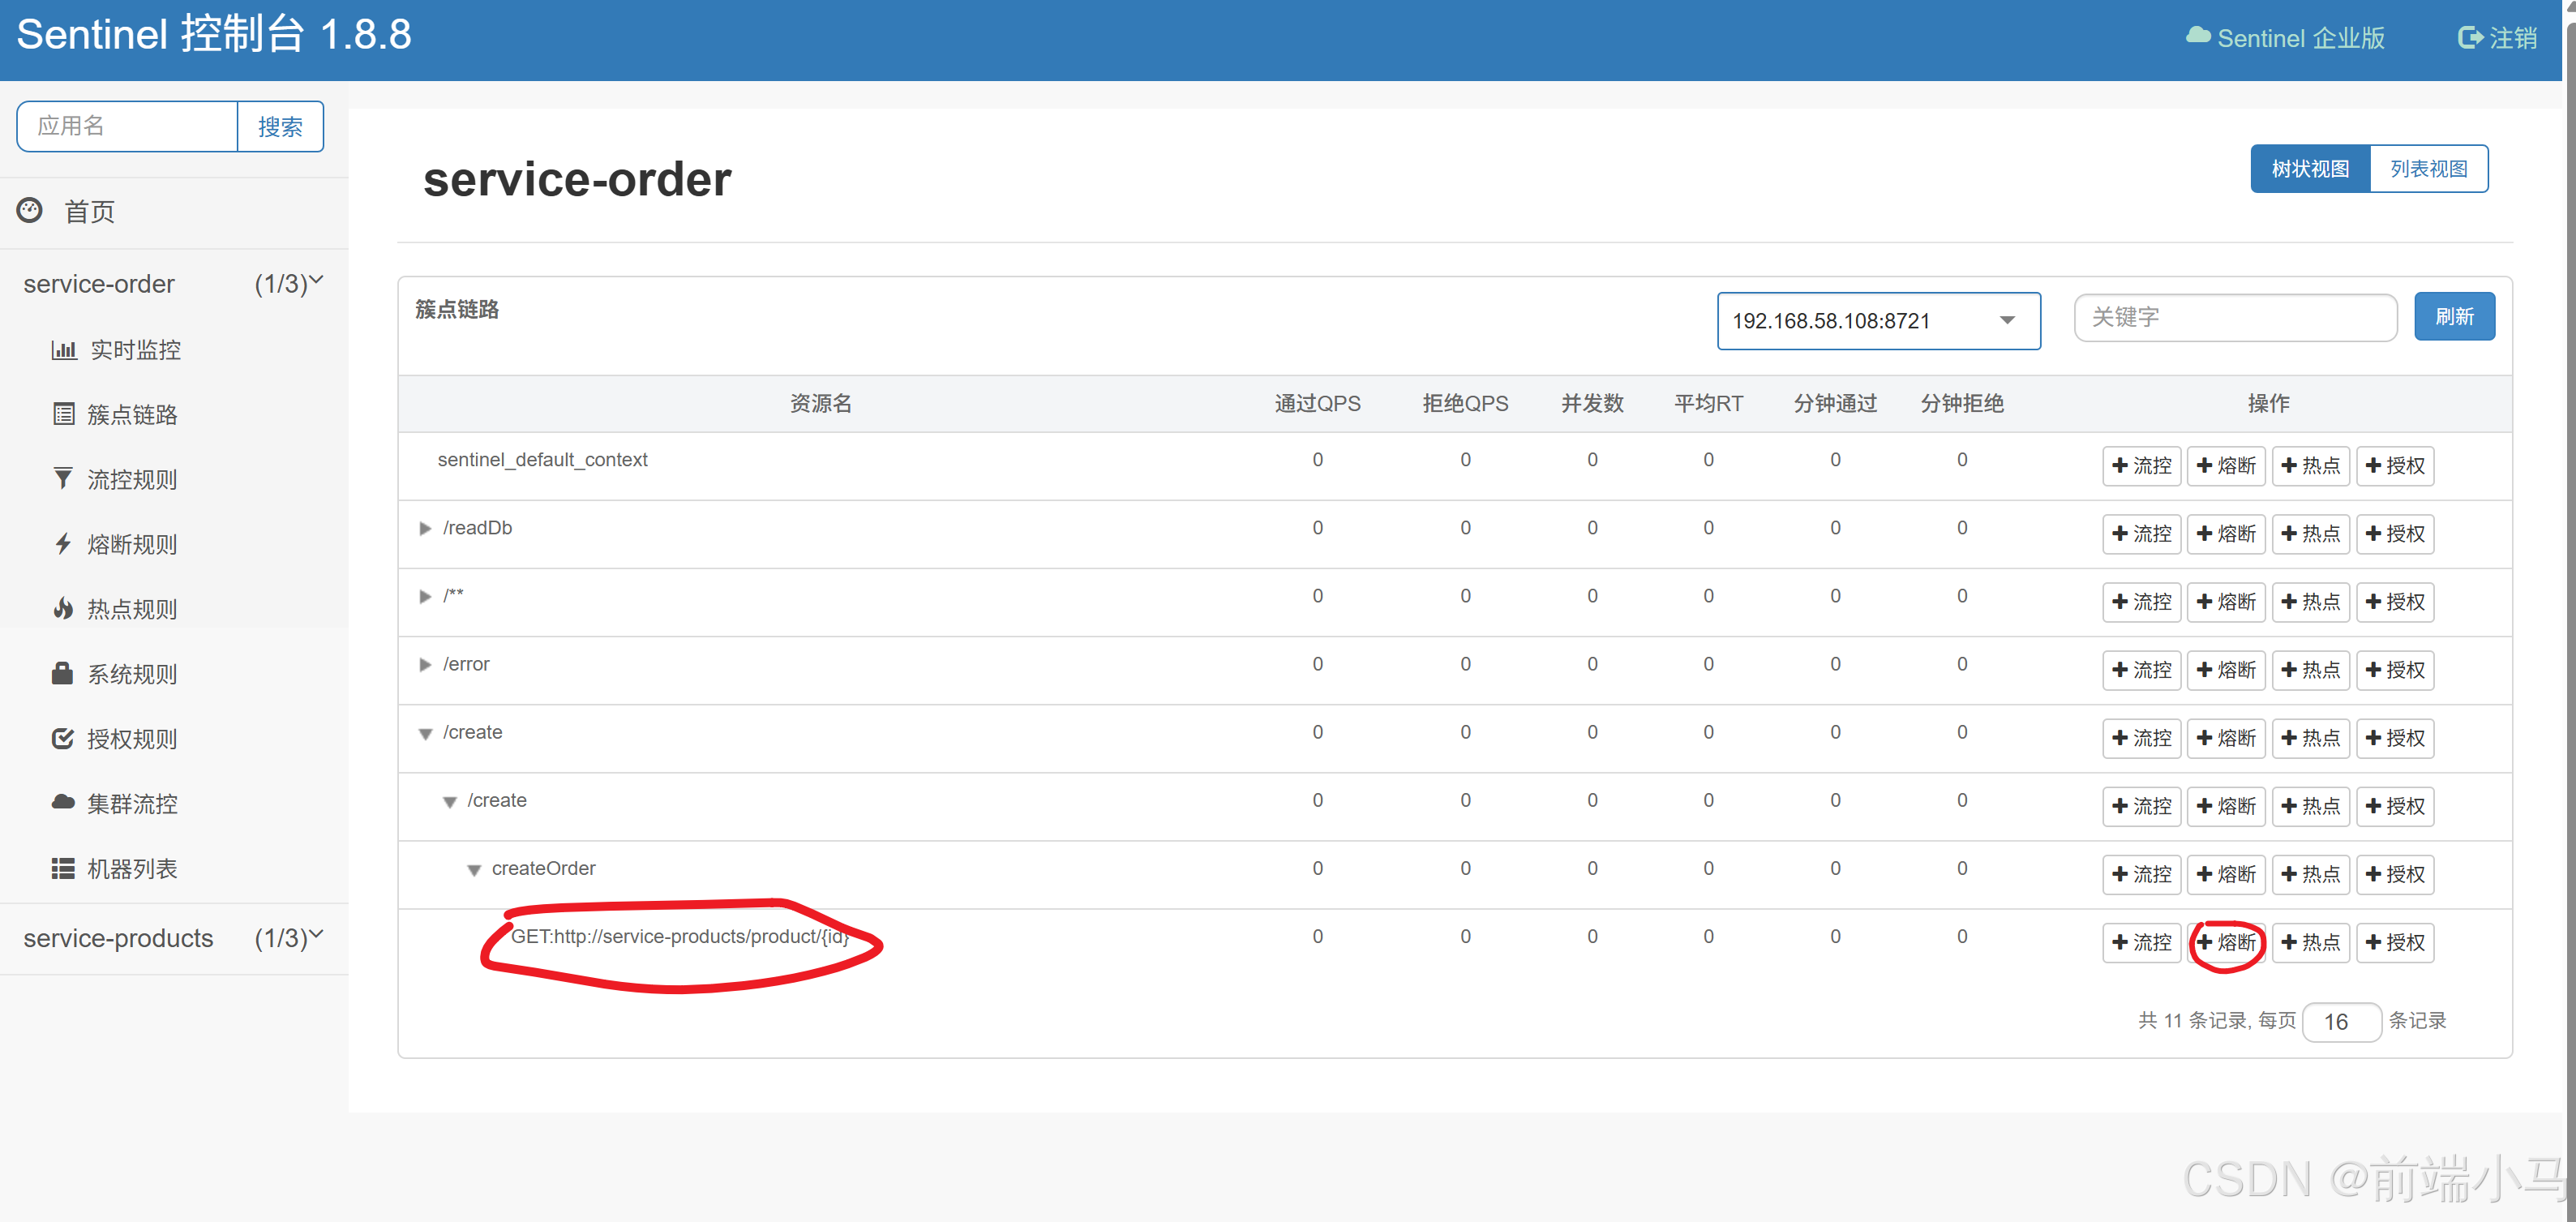Click the 热点规则 flame icon

coord(63,608)
